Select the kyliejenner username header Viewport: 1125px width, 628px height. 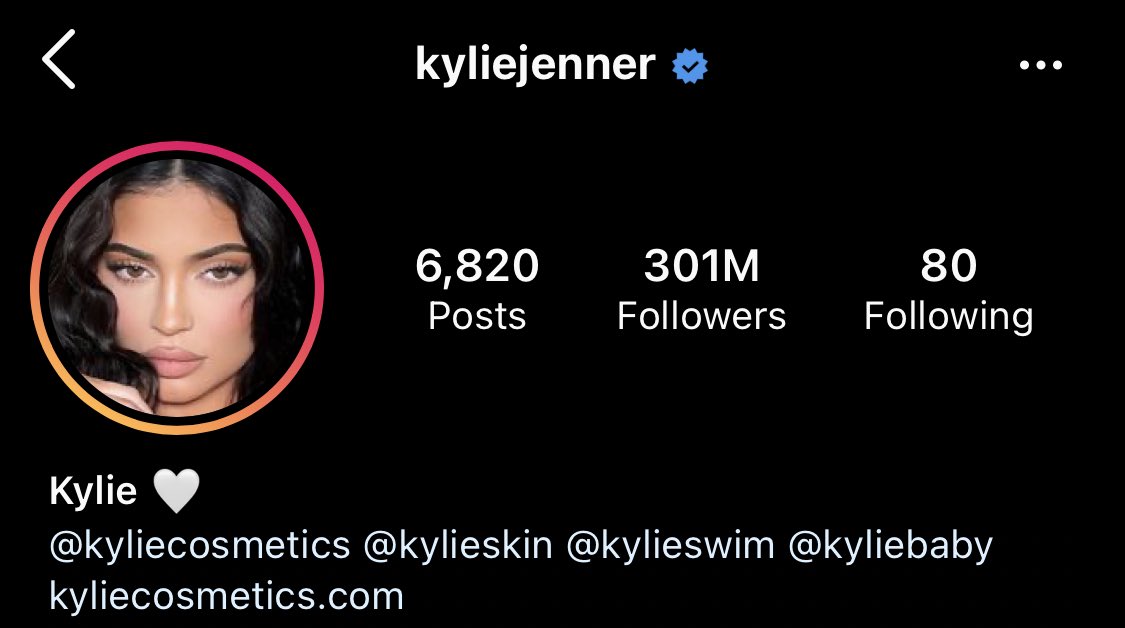pyautogui.click(x=535, y=65)
